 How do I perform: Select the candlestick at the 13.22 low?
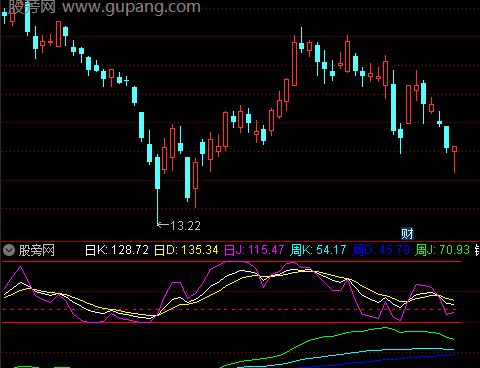[x=158, y=190]
